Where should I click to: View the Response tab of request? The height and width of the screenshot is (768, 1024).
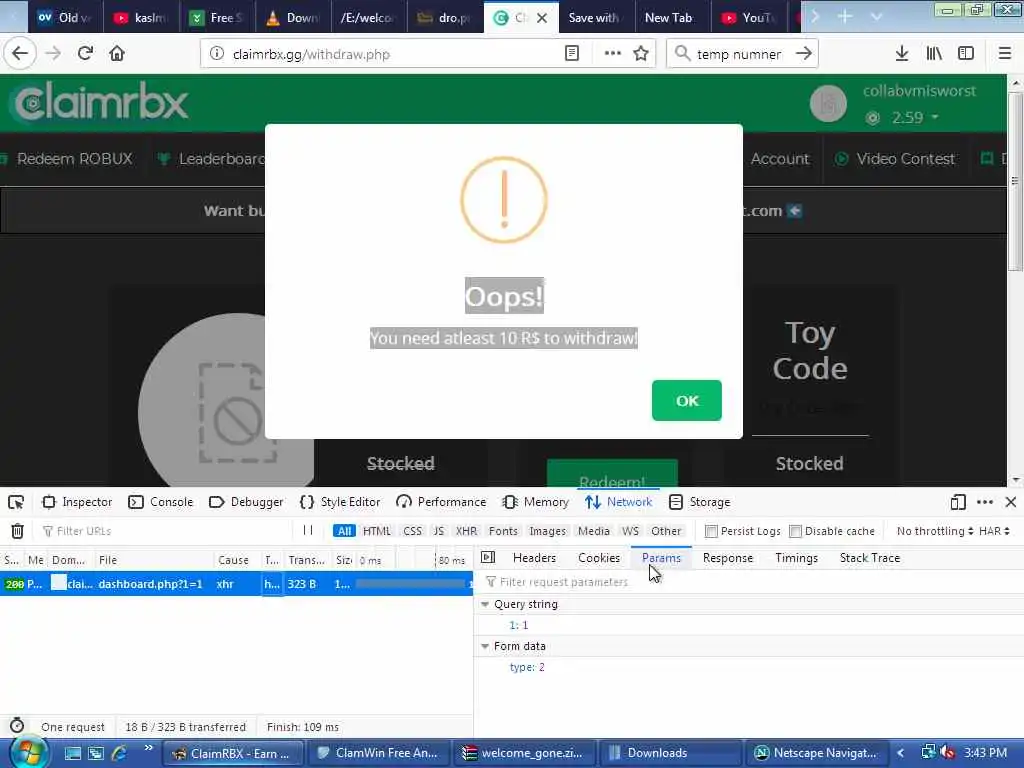pyautogui.click(x=728, y=558)
